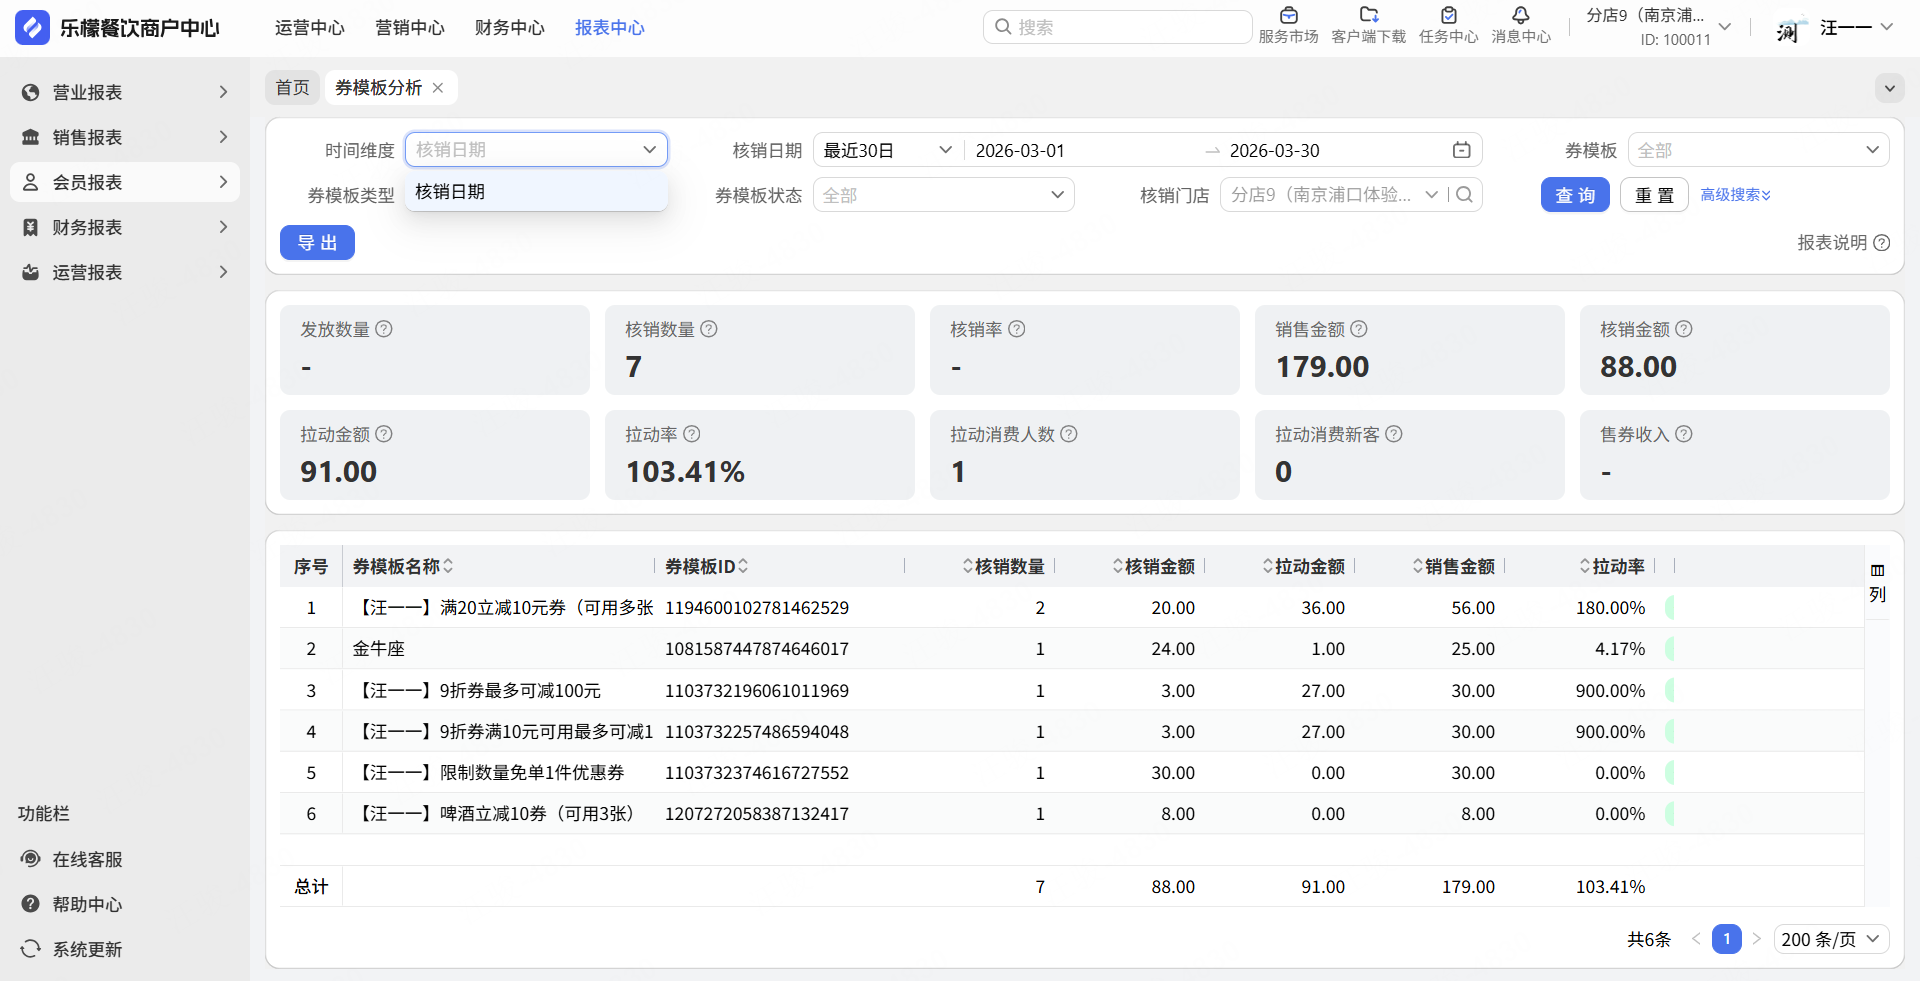This screenshot has height=981, width=1920.
Task: Select 核销日期 option in dropdown list
Action: coord(450,192)
